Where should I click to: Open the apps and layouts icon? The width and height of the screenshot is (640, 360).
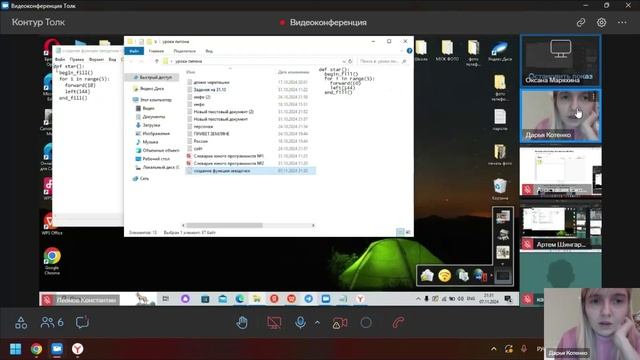pos(21,322)
